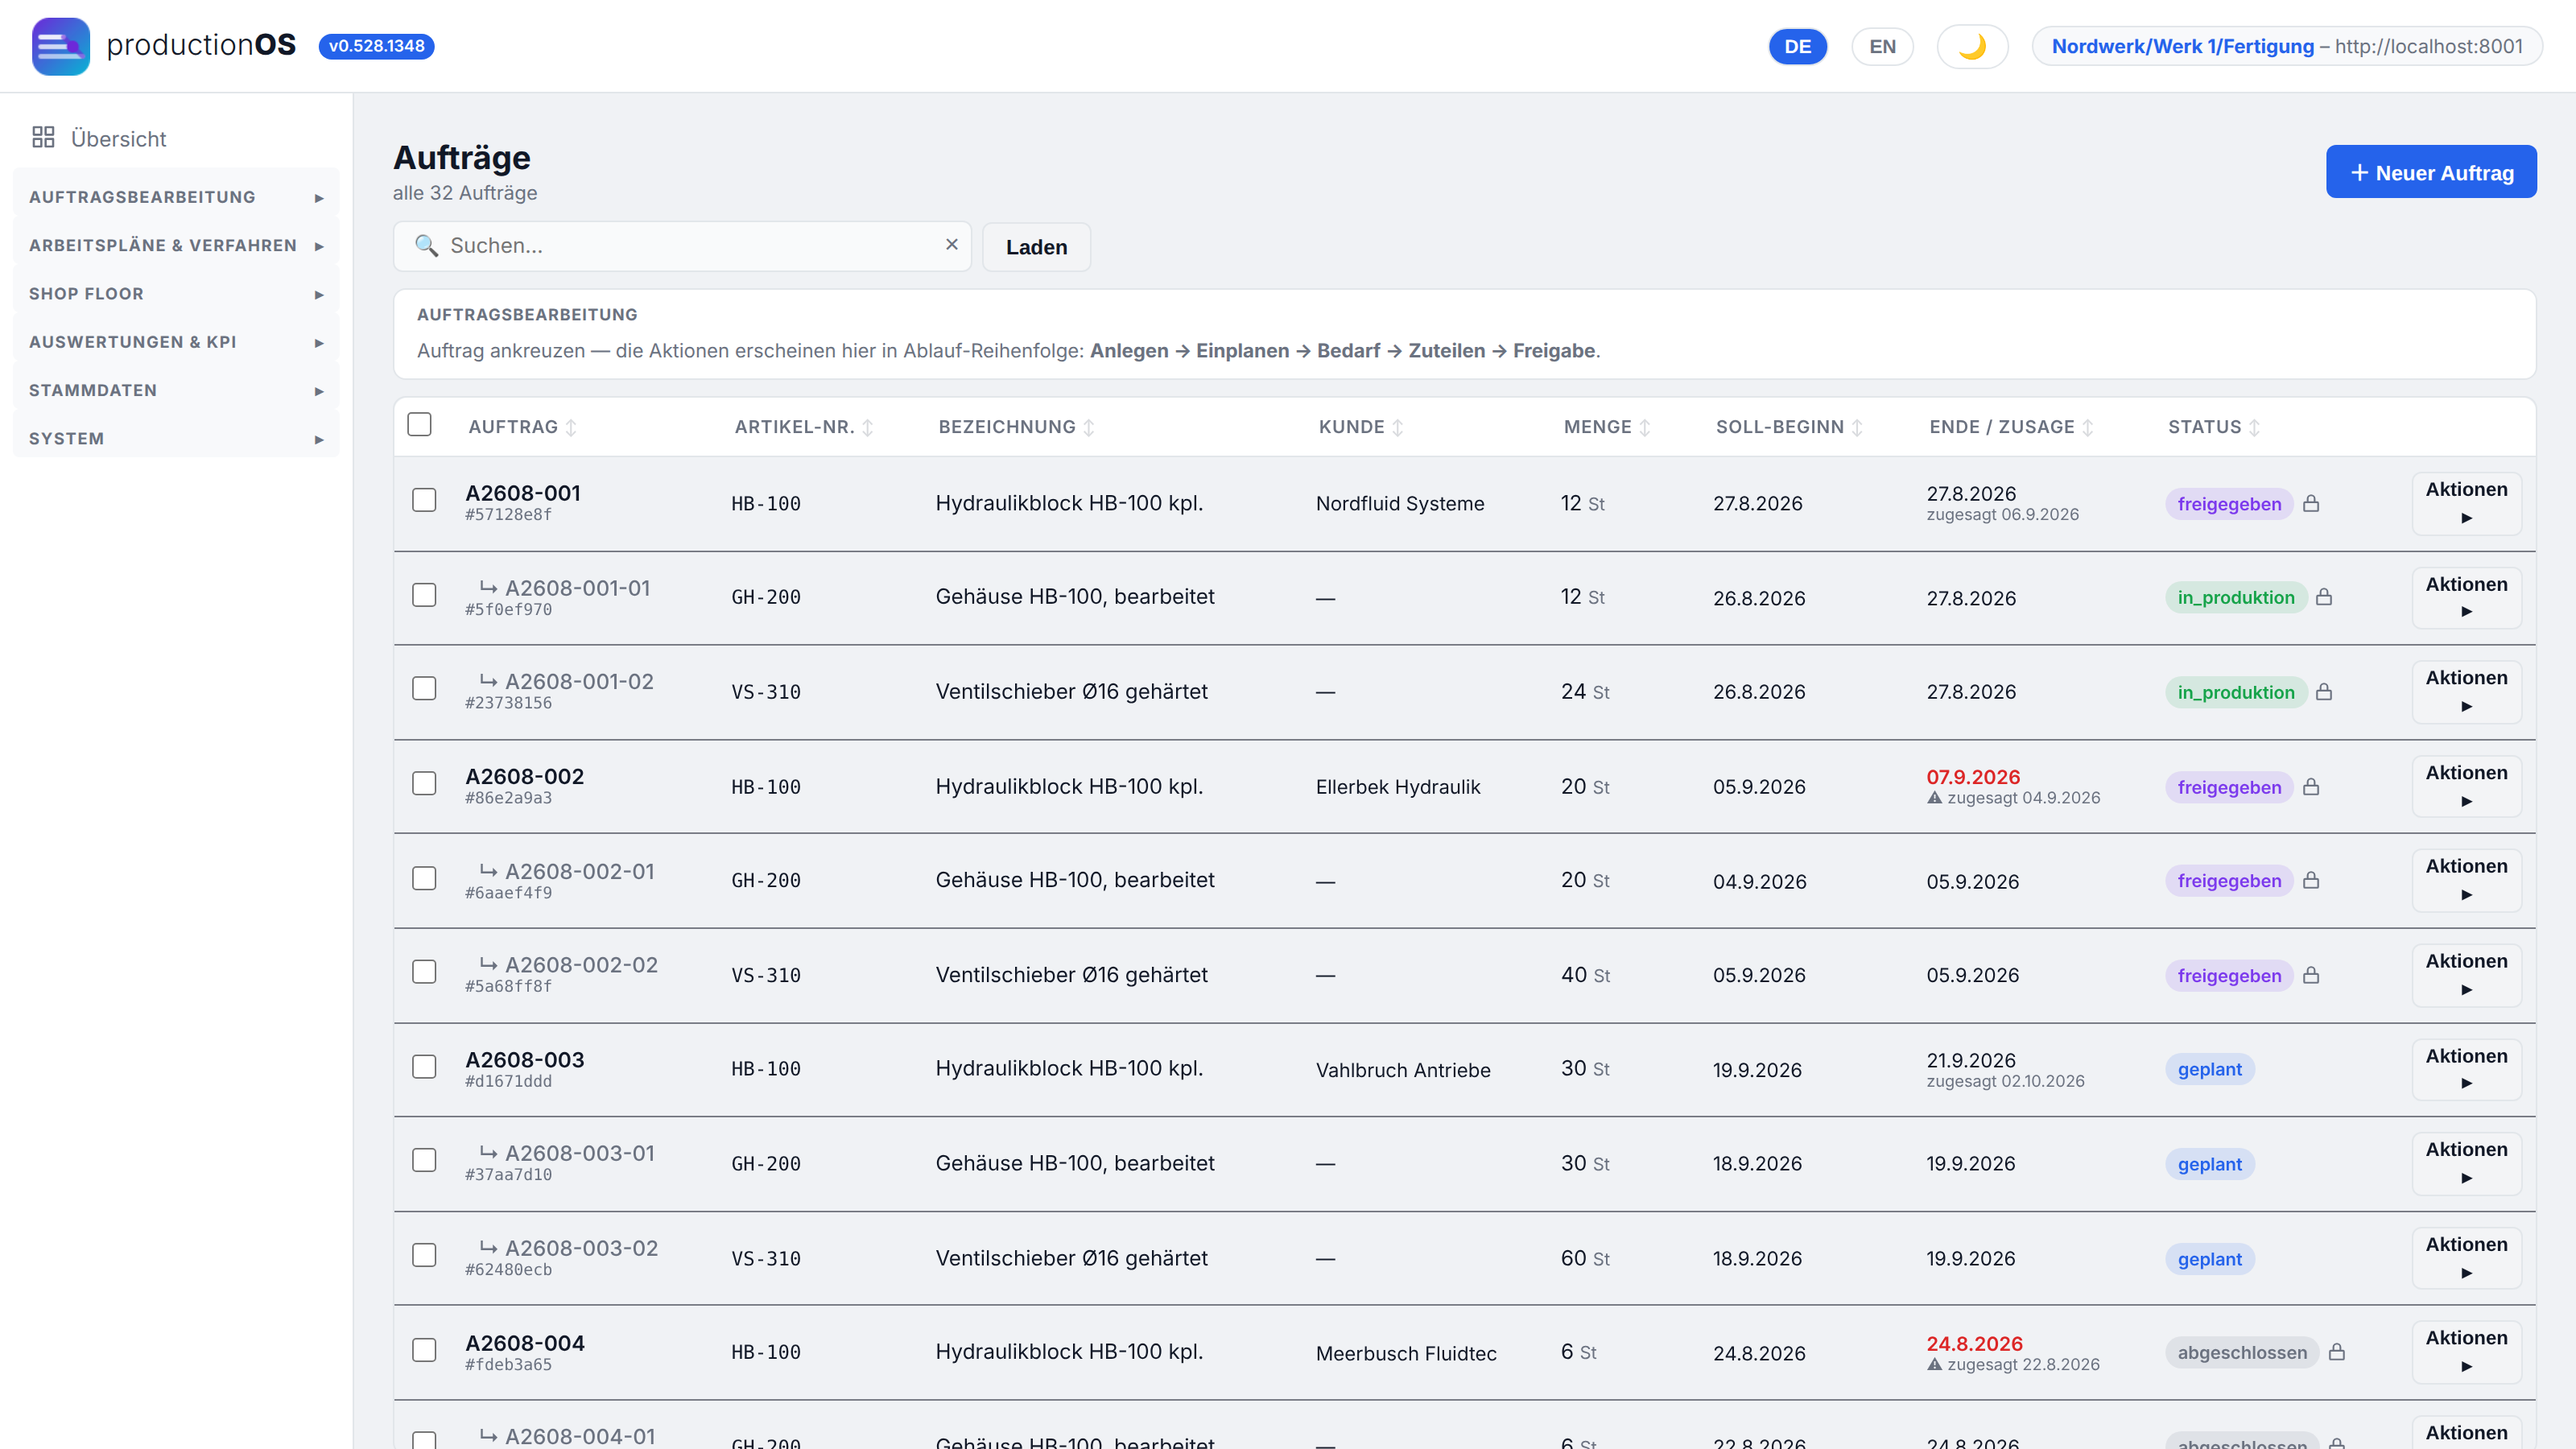Sort by Menge column arrows
Image resolution: width=2576 pixels, height=1449 pixels.
tap(1645, 428)
